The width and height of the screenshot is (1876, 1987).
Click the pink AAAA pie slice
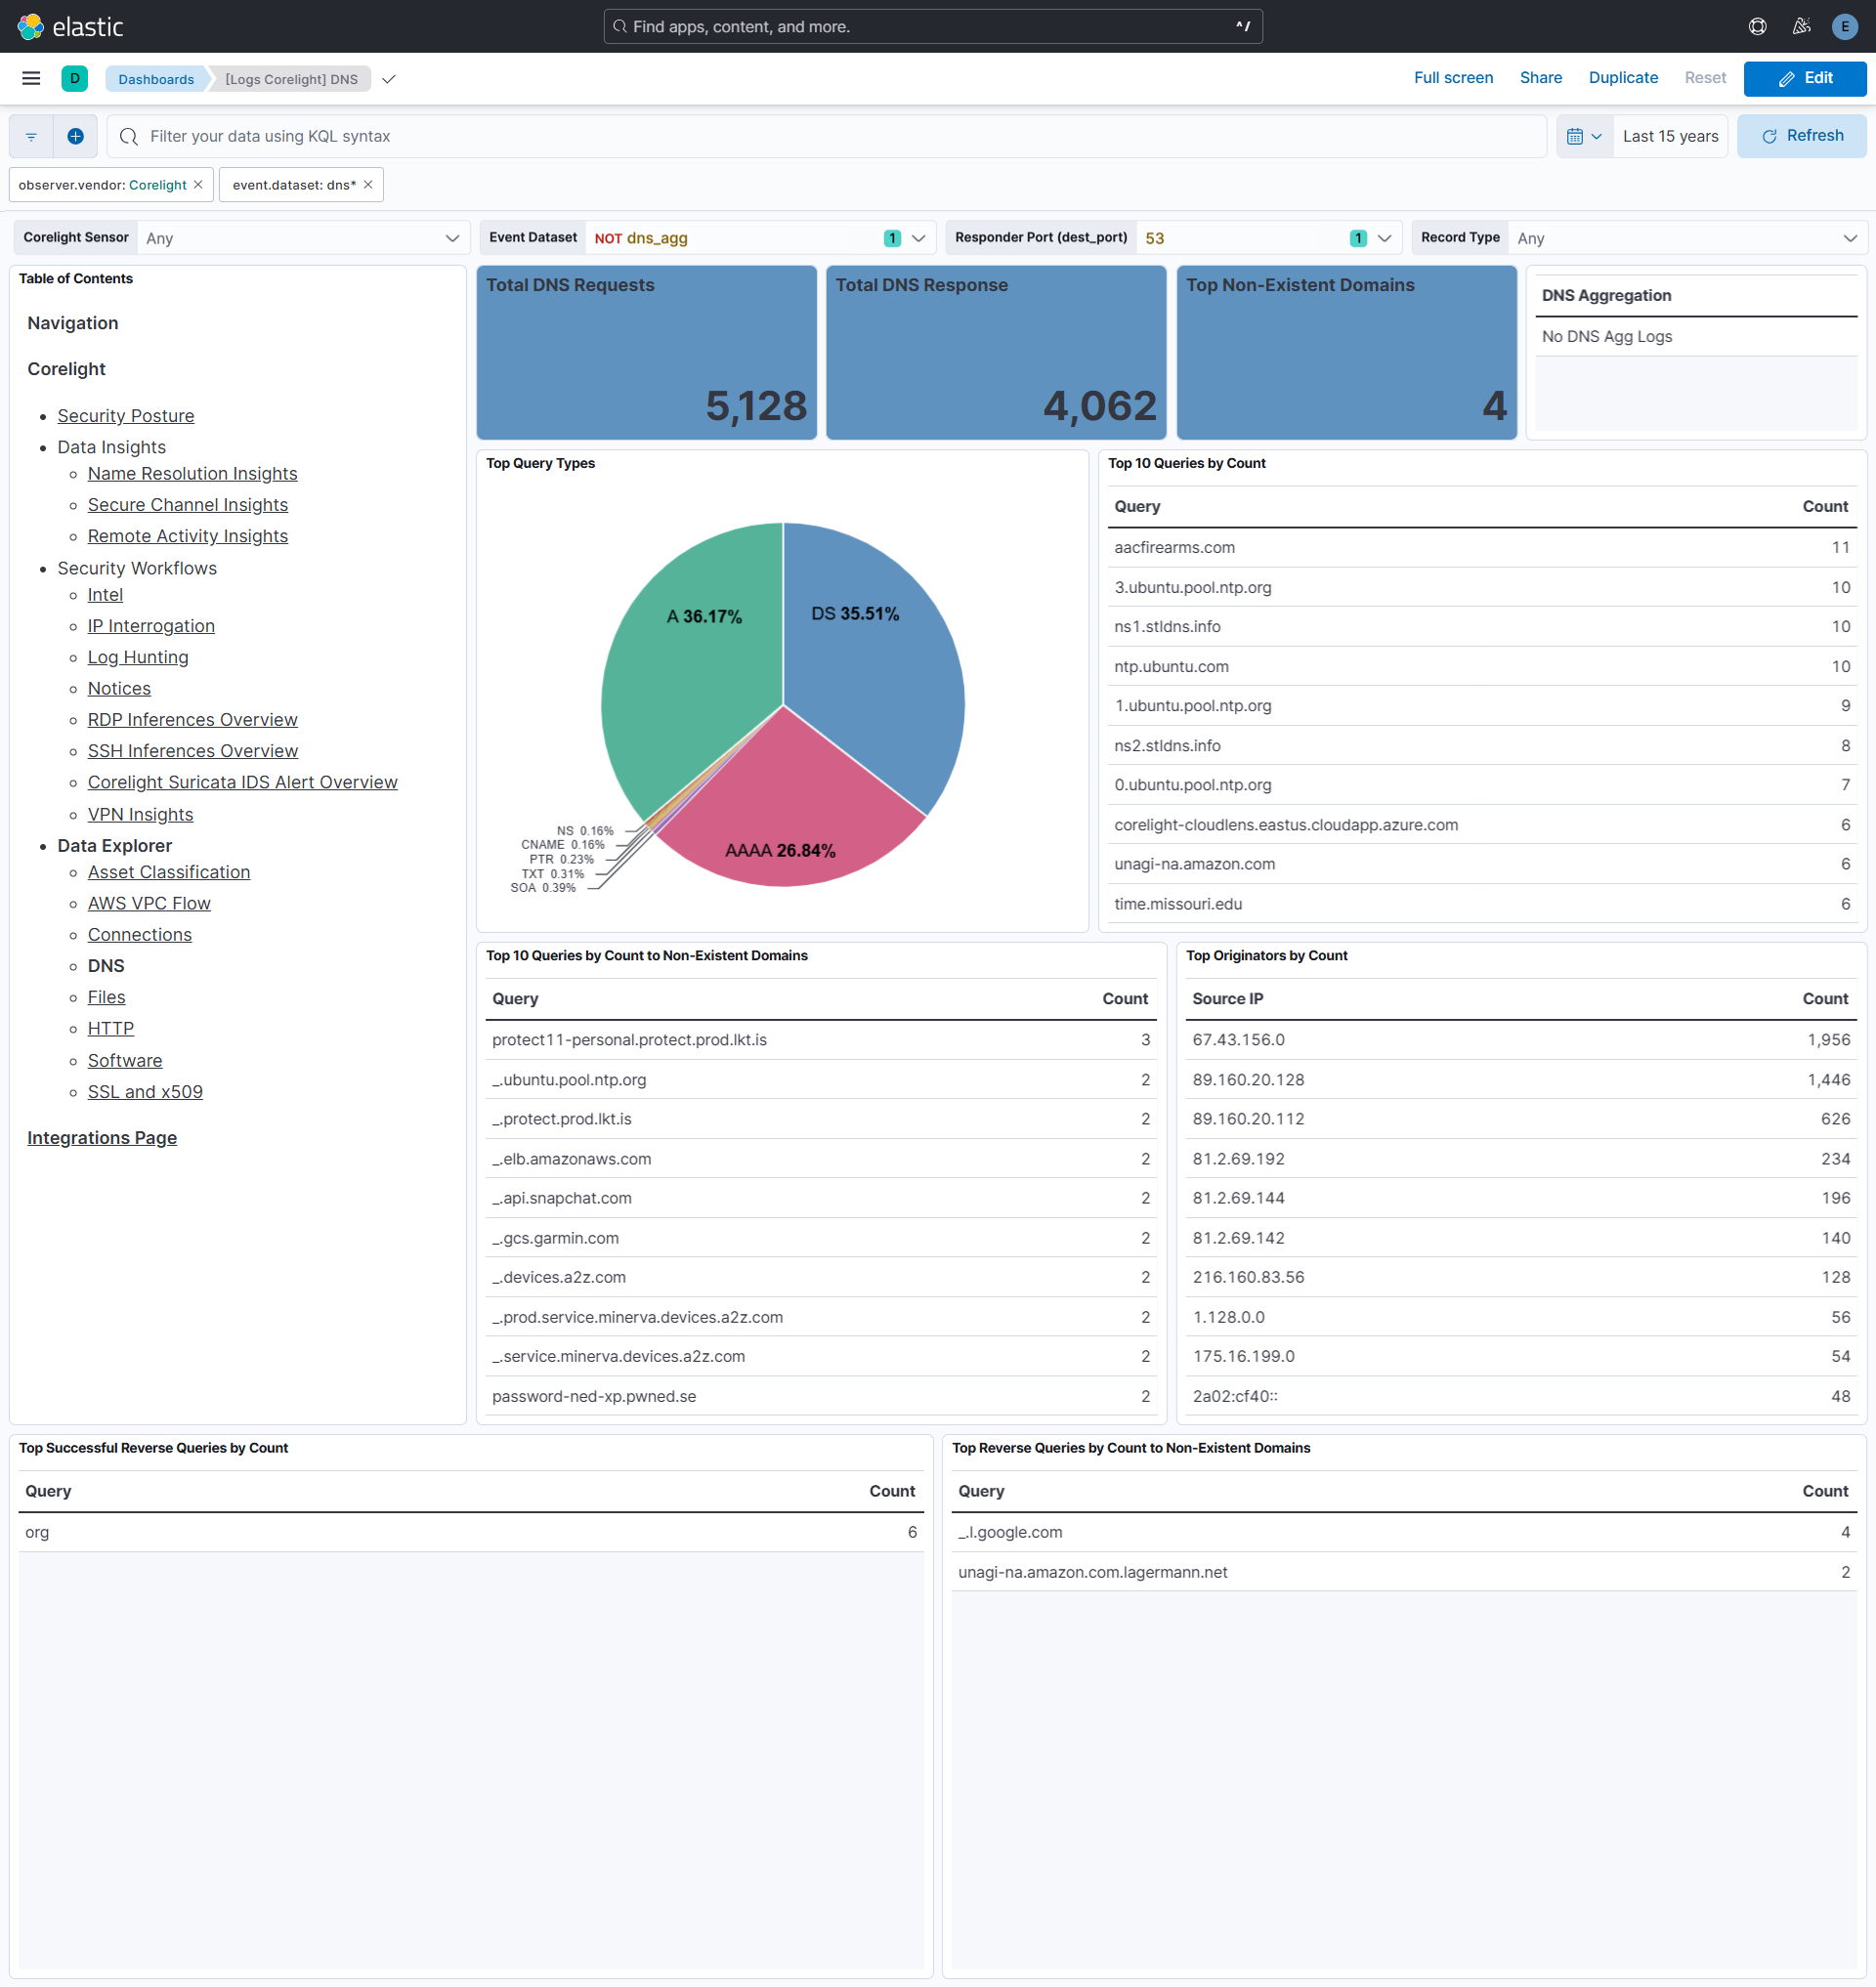(x=790, y=810)
